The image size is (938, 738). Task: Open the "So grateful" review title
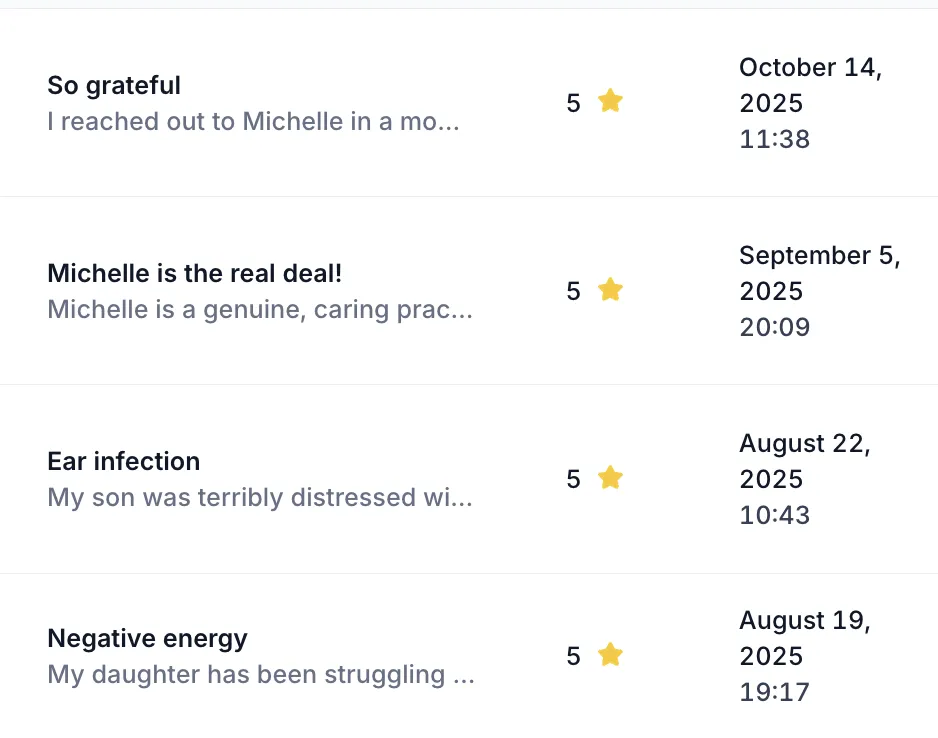click(114, 86)
